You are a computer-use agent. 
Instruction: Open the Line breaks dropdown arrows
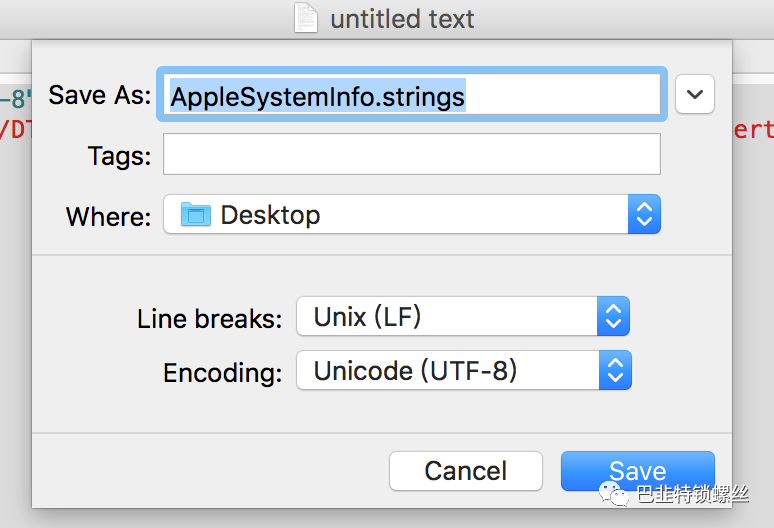(613, 316)
